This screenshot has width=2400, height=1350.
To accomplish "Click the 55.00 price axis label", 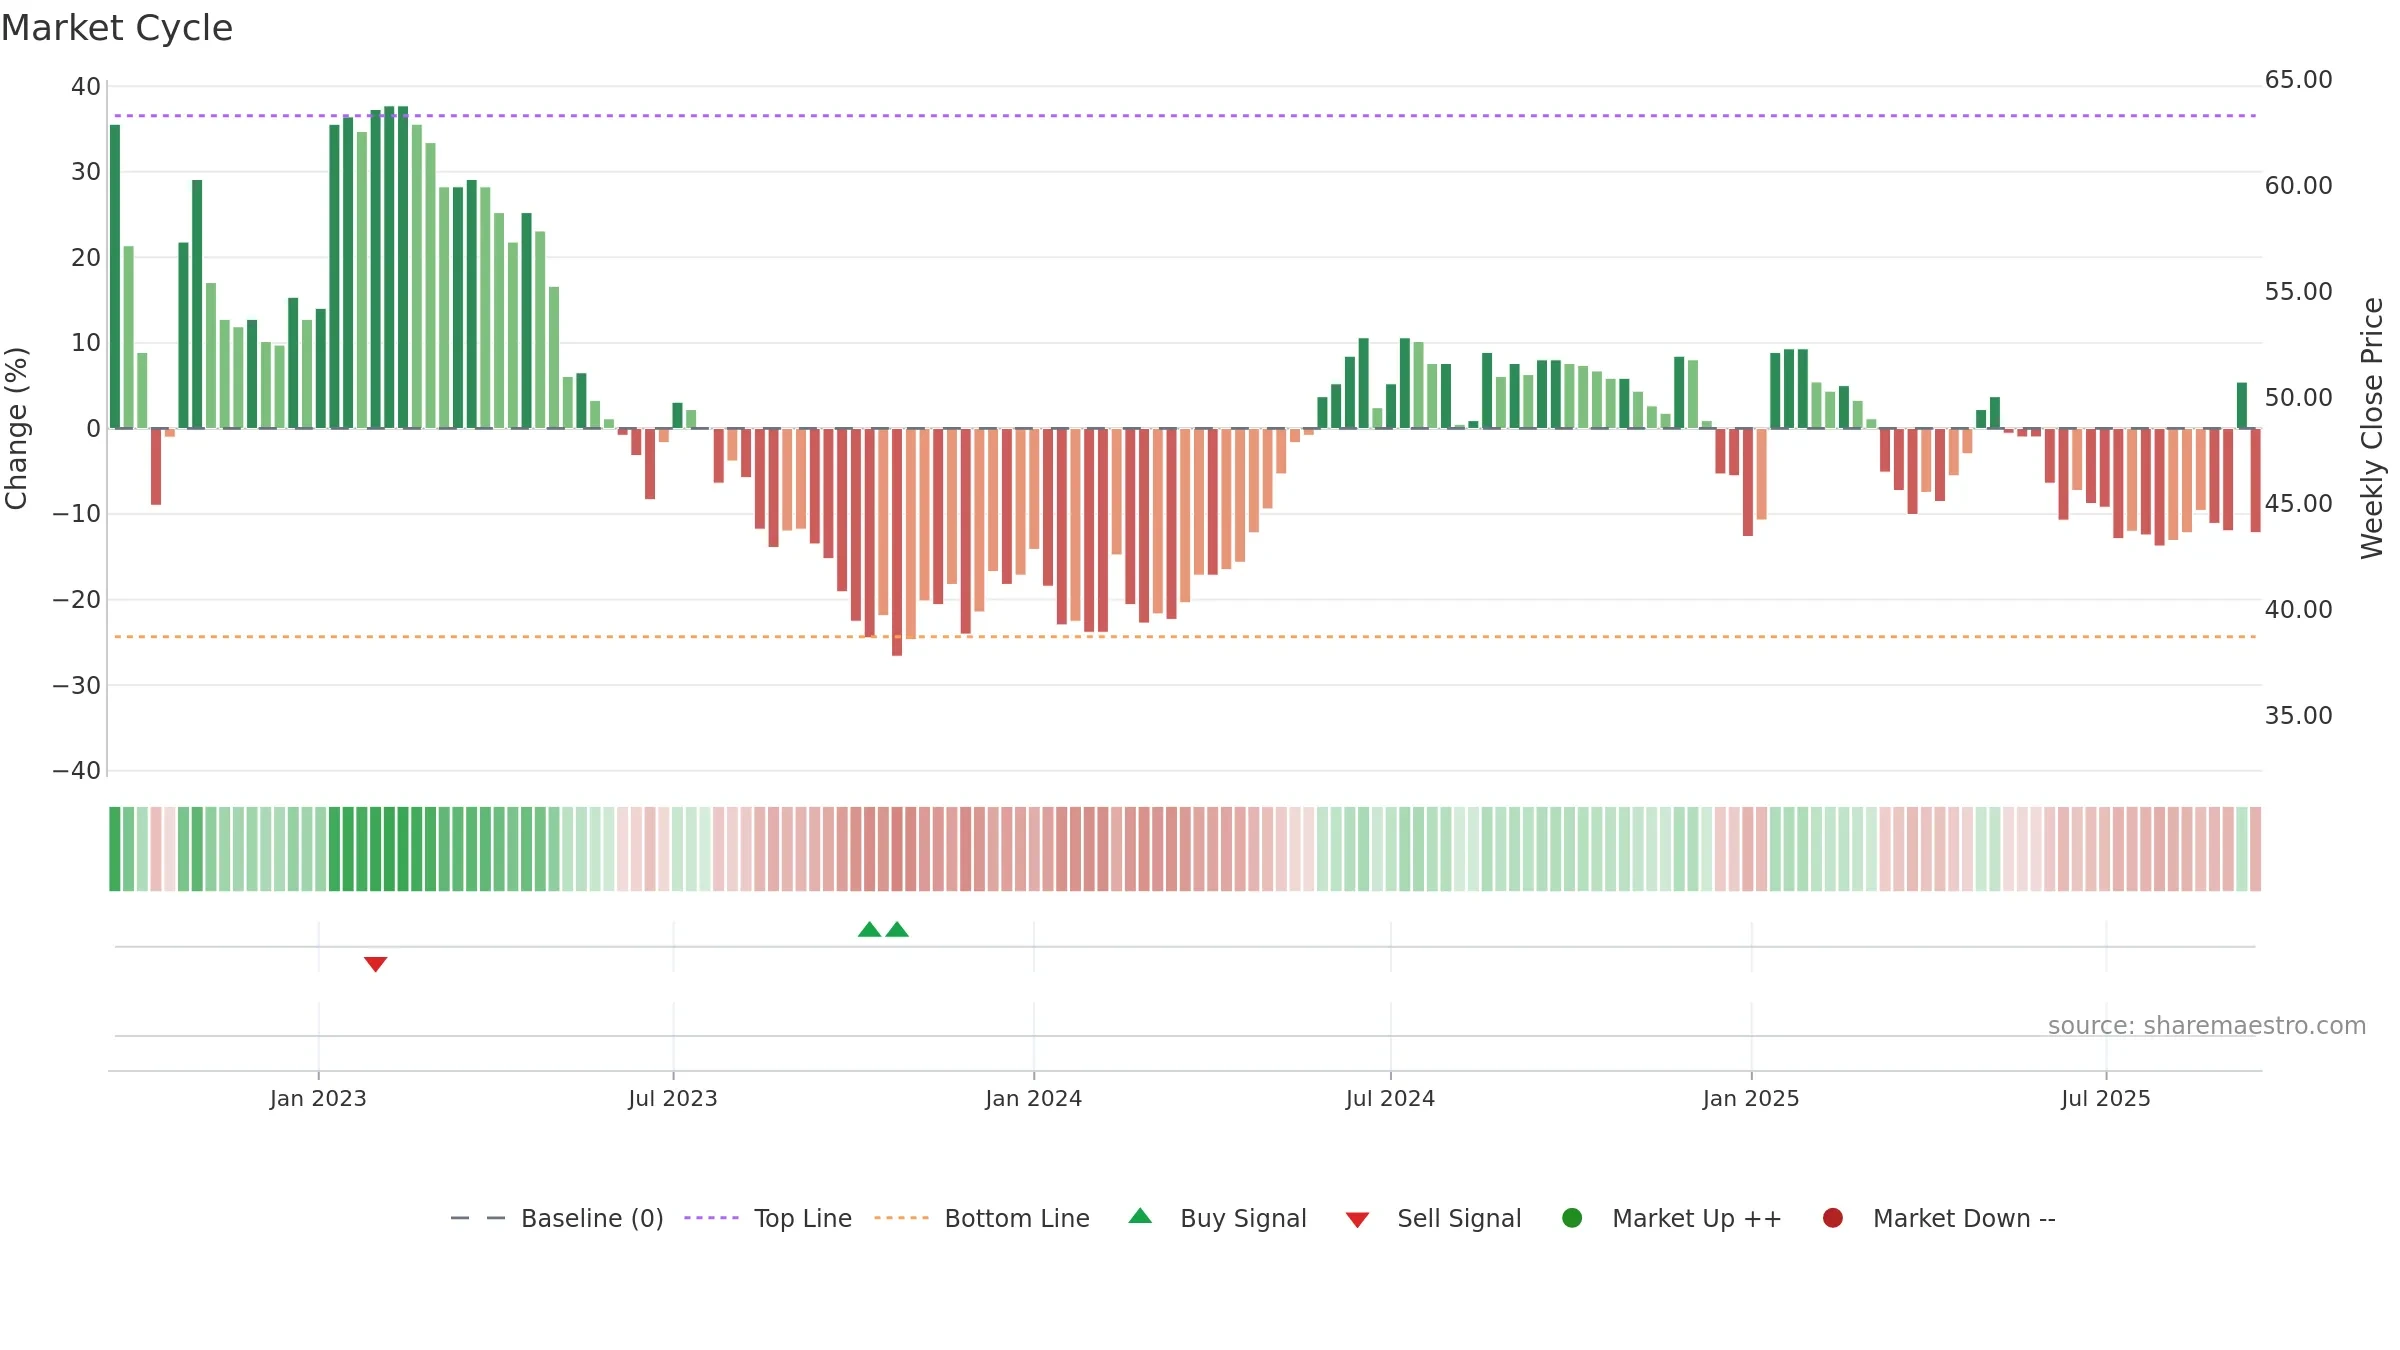I will point(2298,292).
